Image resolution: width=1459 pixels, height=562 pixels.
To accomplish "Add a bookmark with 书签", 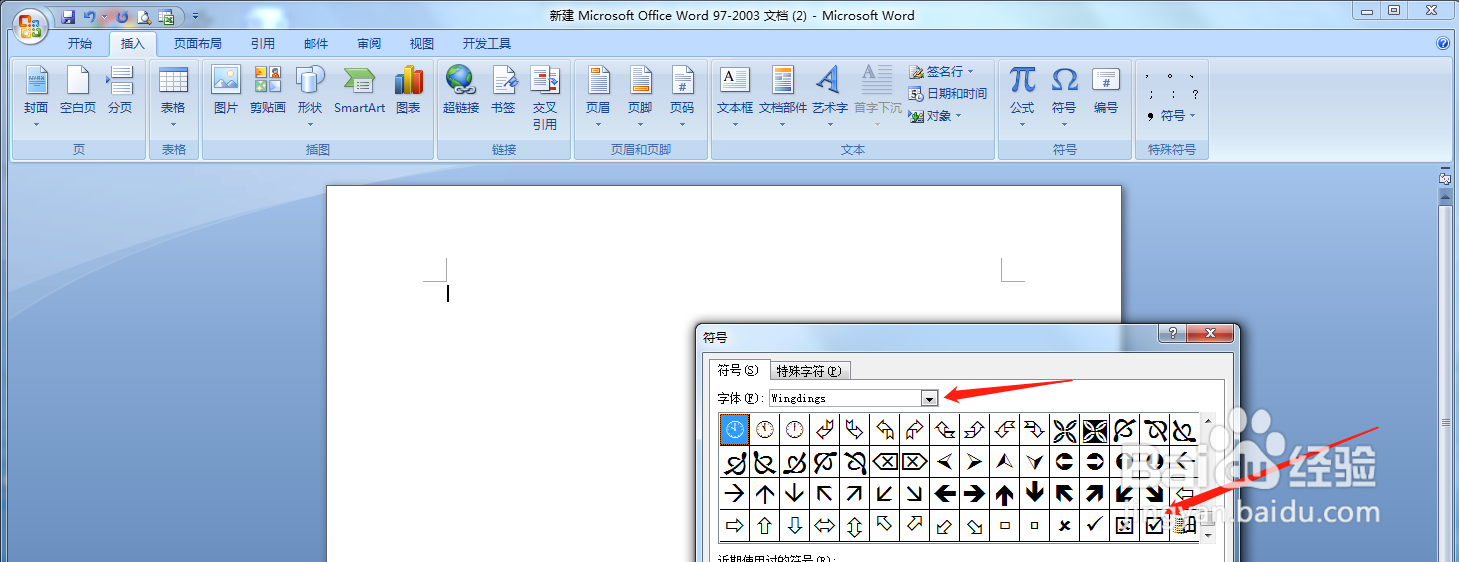I will click(x=503, y=90).
